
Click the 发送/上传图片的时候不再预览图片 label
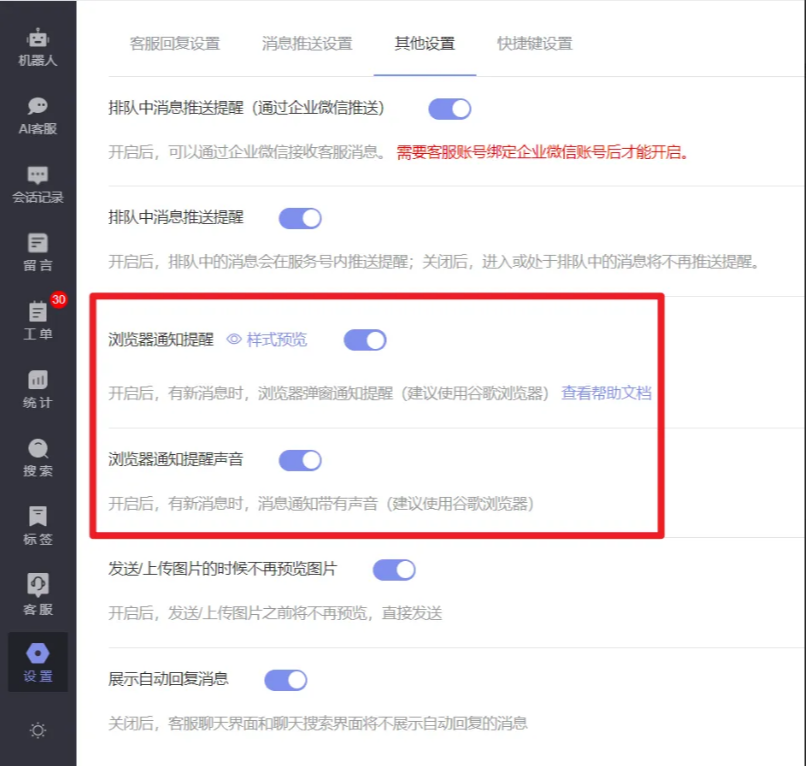pyautogui.click(x=223, y=569)
